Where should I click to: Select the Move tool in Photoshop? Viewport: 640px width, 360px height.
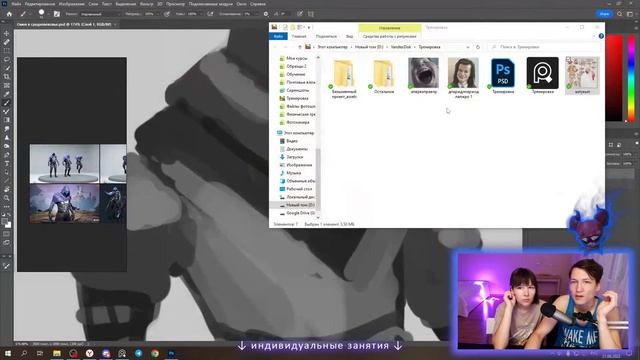coord(7,33)
